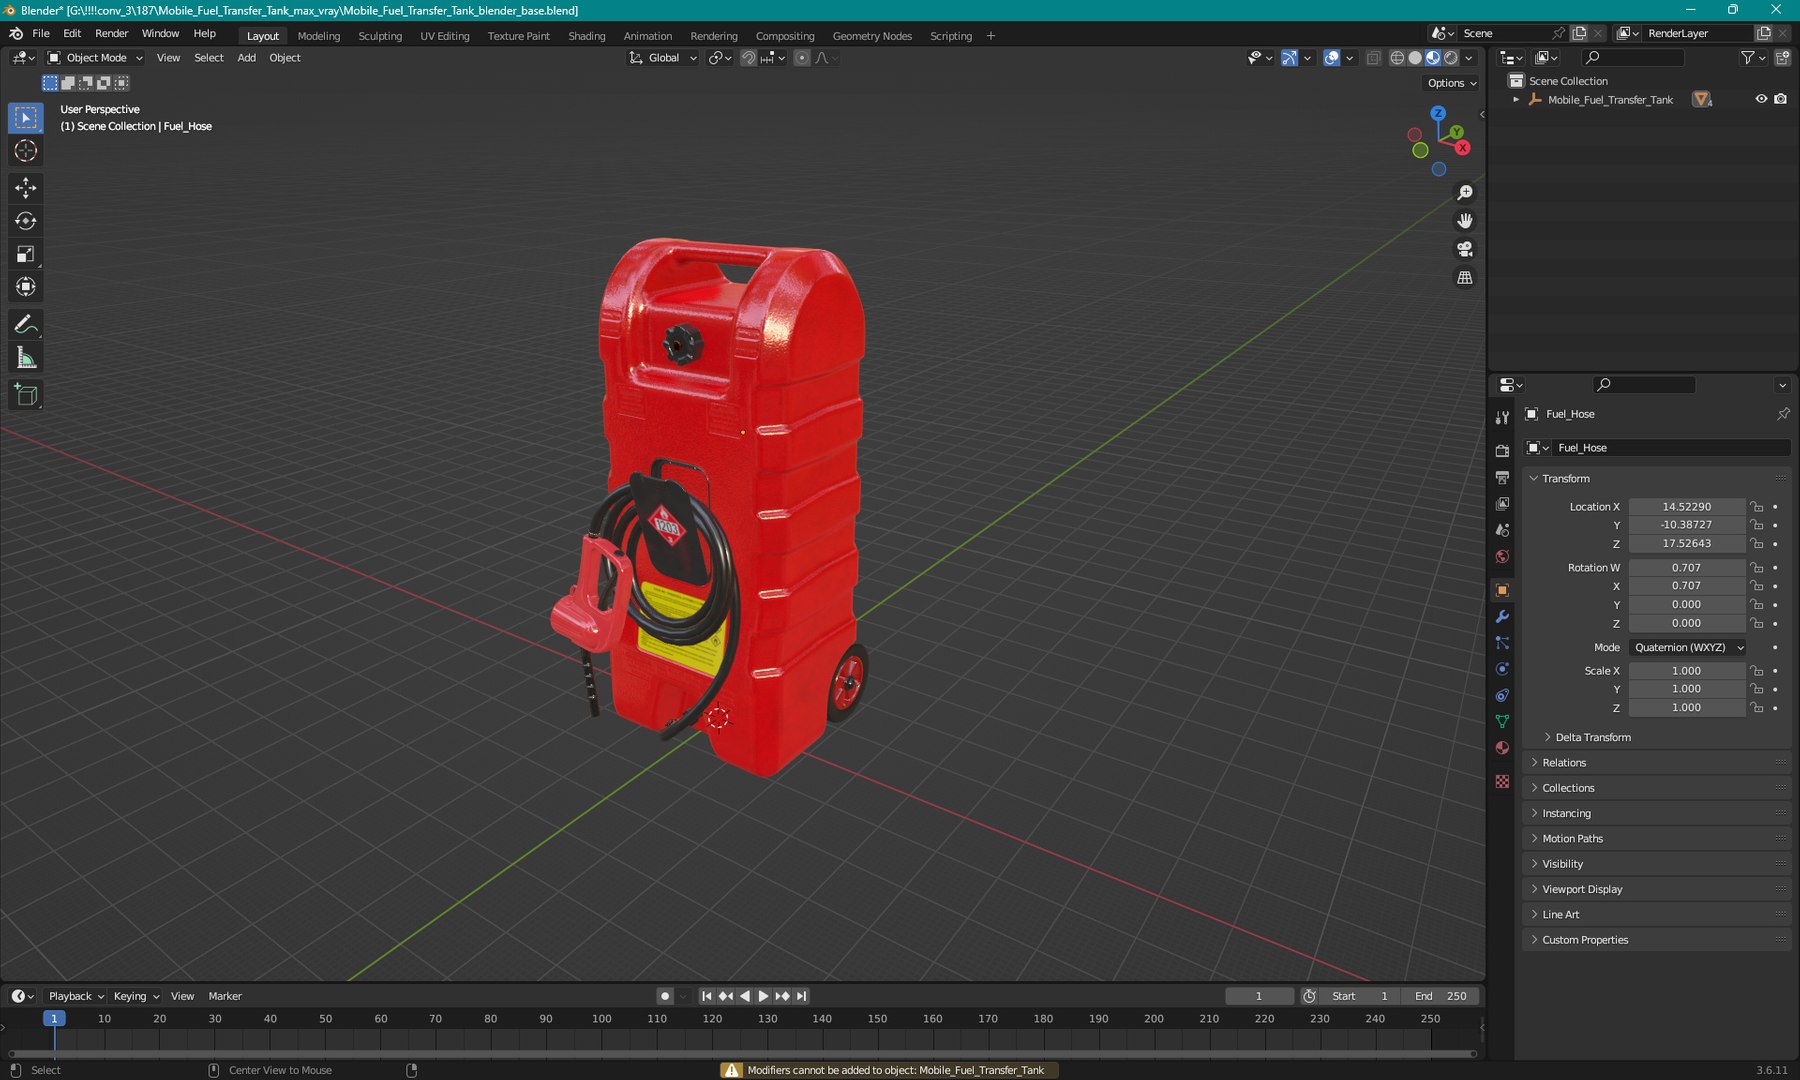Open the World properties tab
1800x1080 pixels.
click(1502, 557)
